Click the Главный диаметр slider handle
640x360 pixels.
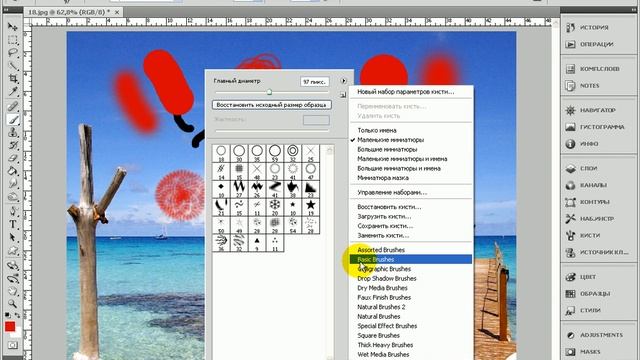(269, 92)
